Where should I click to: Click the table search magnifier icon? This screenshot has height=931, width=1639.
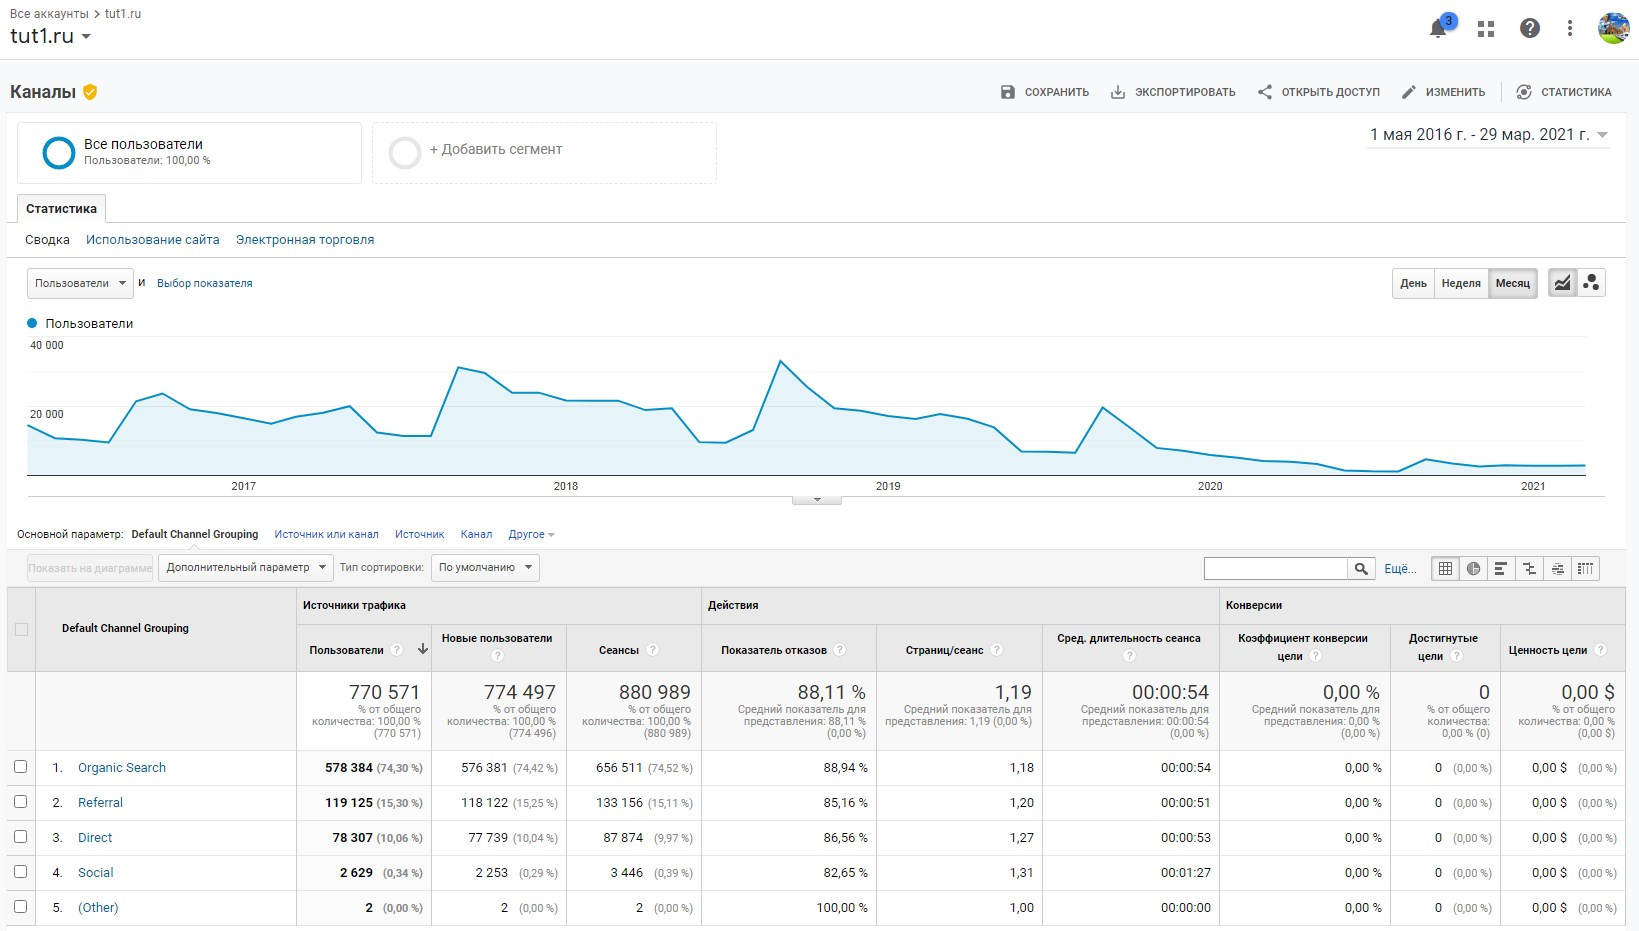1361,569
